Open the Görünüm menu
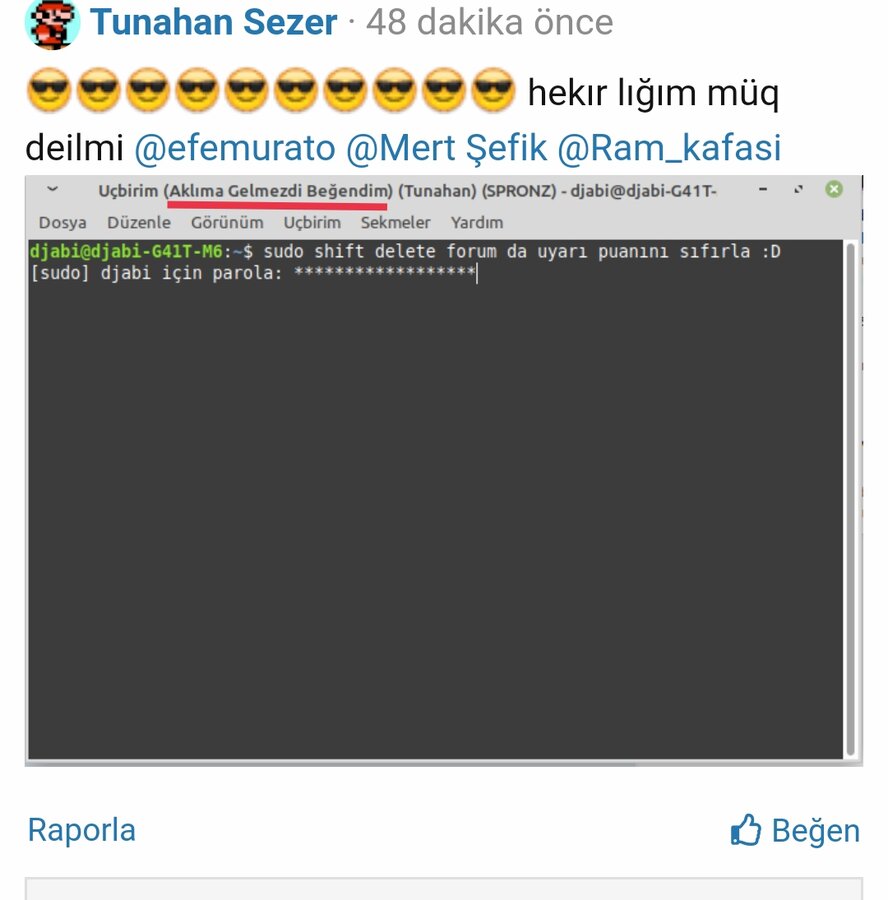Screen dimensions: 888x900 (227, 223)
